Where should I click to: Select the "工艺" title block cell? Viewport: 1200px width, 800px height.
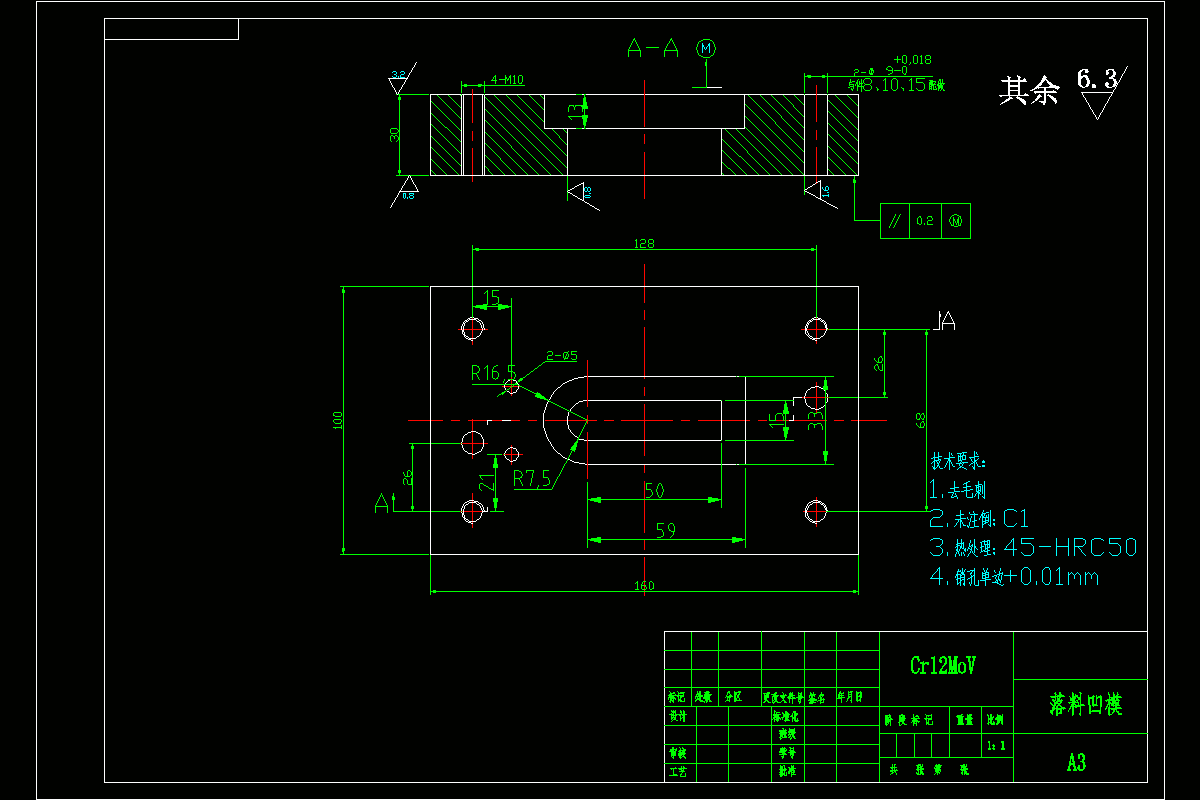point(677,772)
